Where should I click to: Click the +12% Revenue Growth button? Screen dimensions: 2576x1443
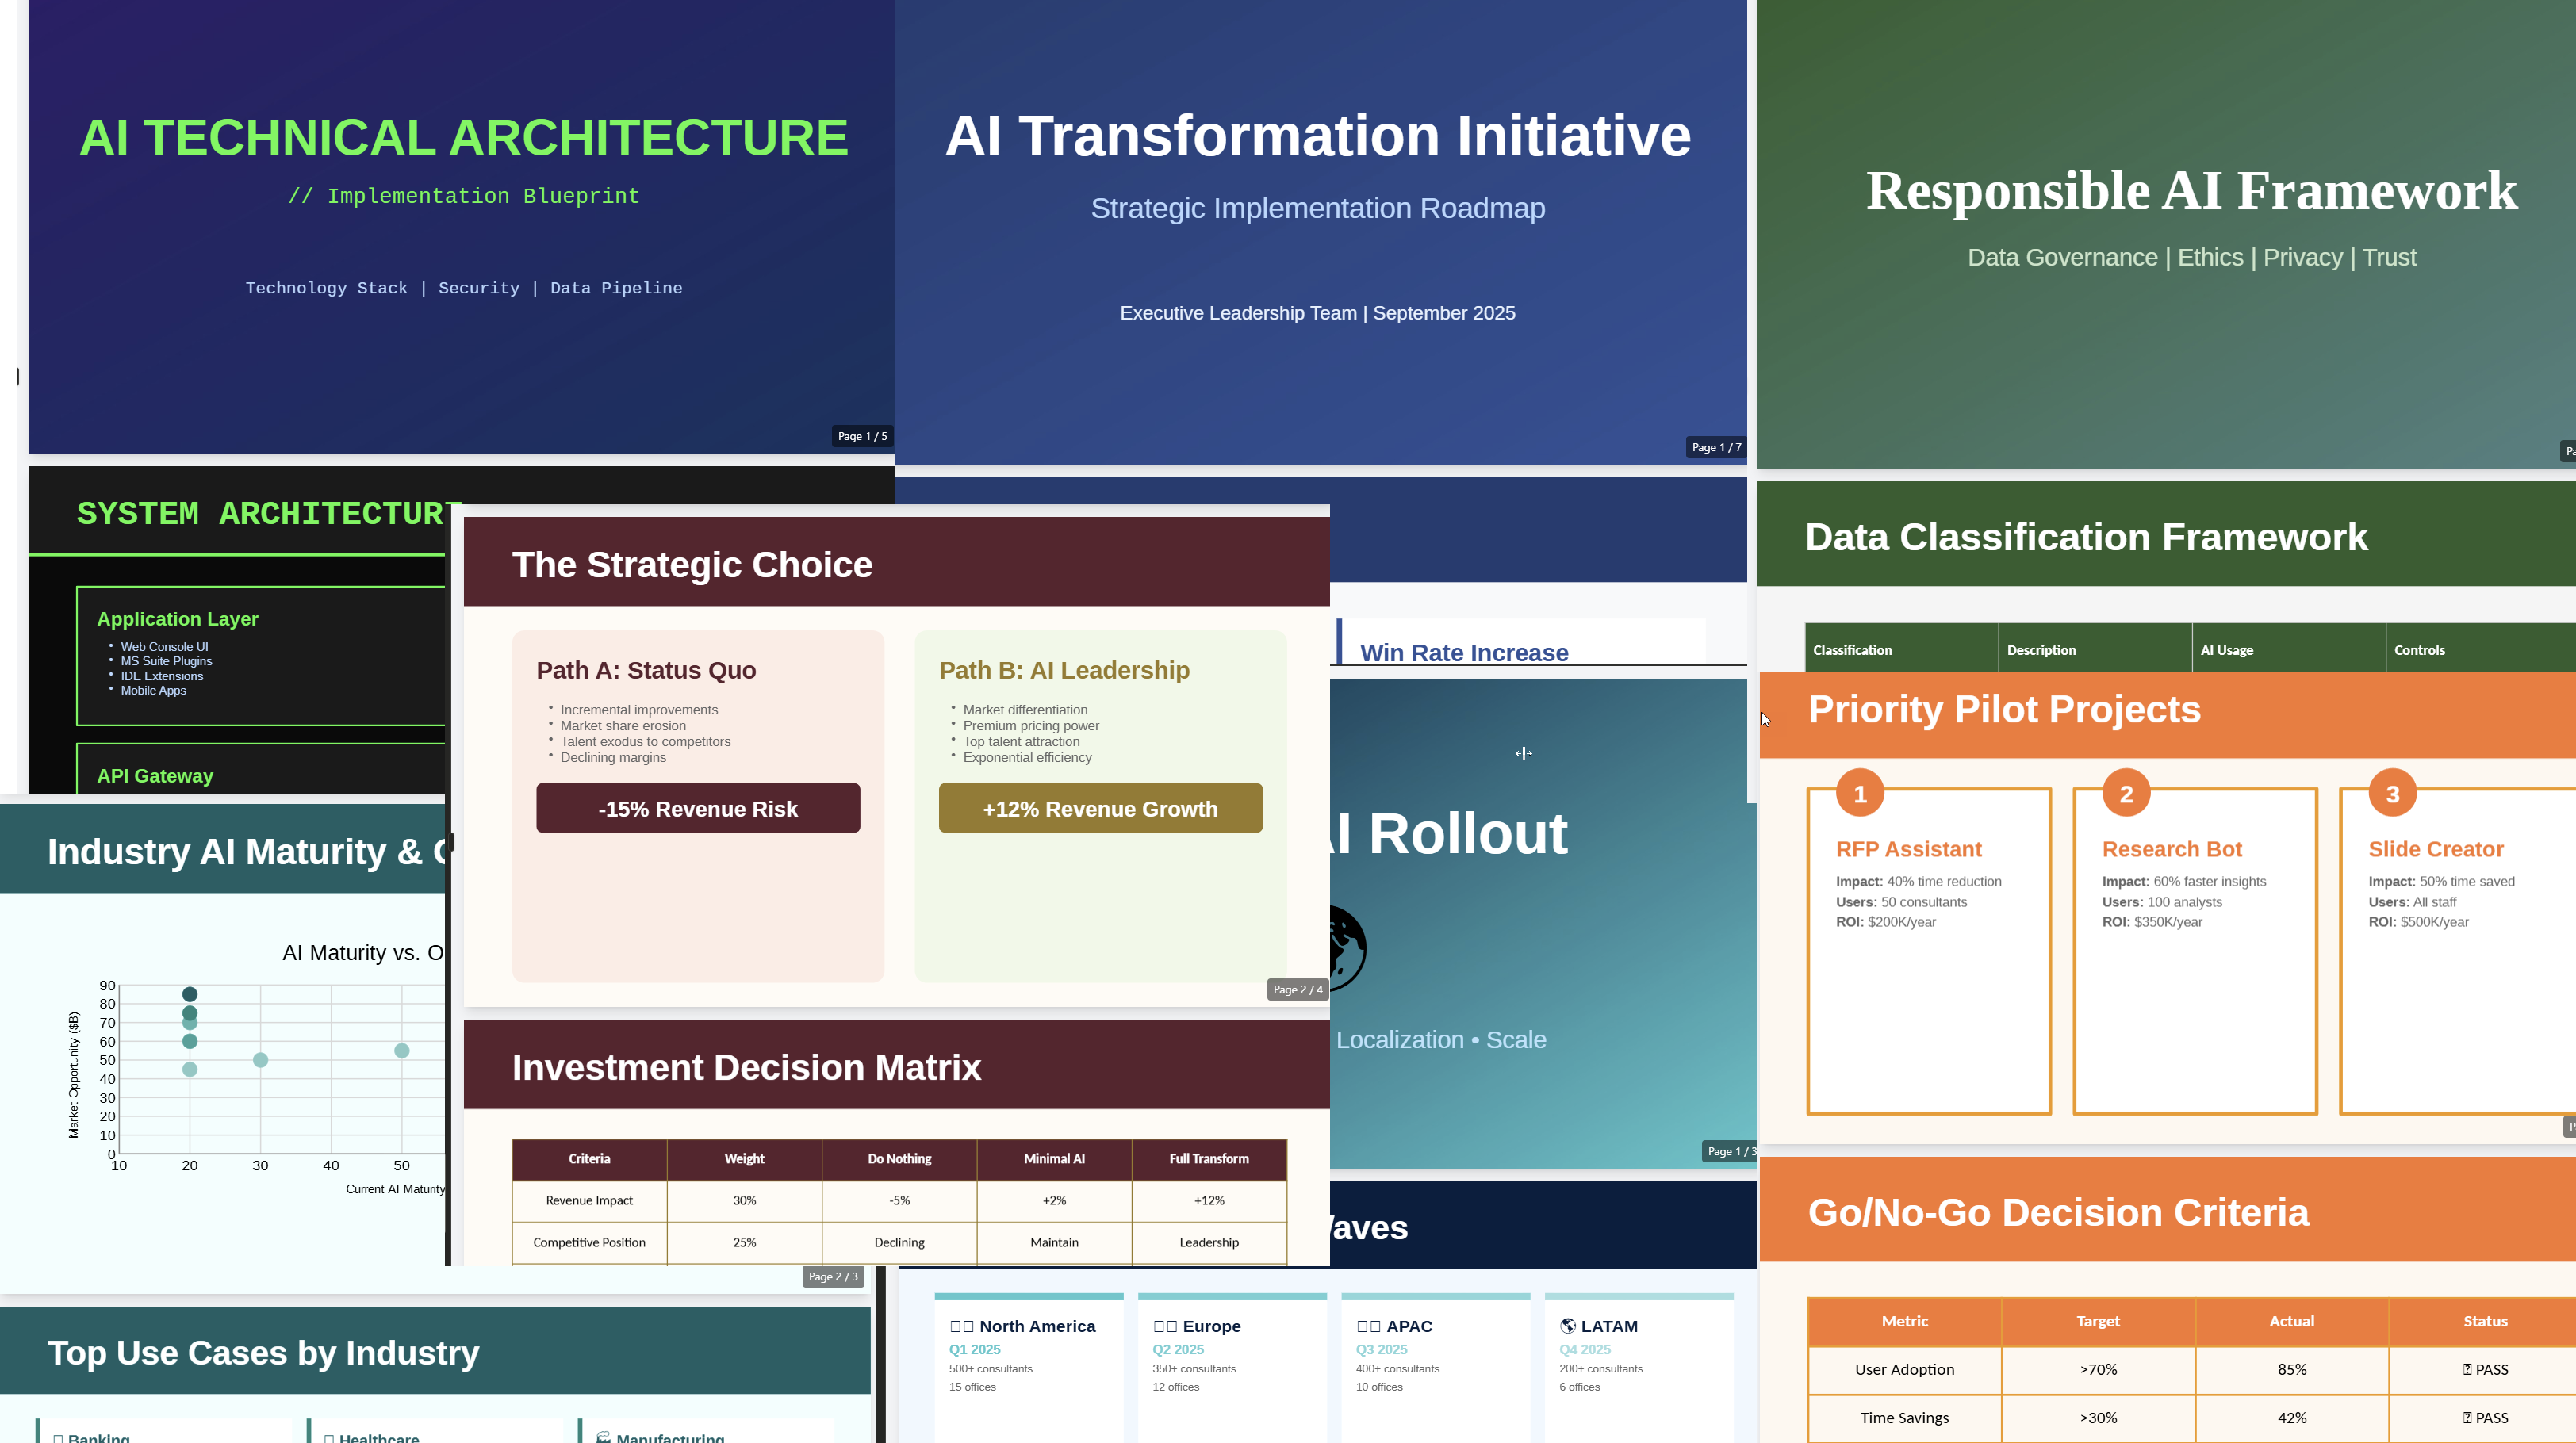[1099, 808]
